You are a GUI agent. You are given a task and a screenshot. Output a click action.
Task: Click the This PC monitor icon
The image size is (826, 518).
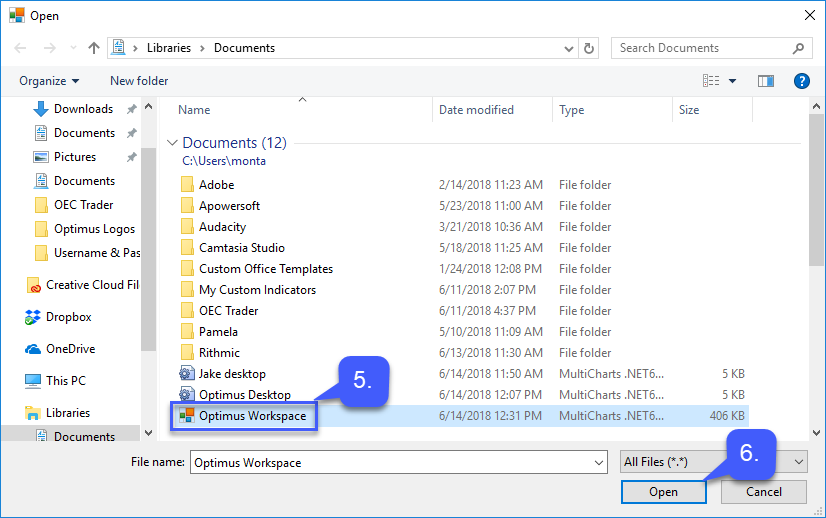point(33,381)
